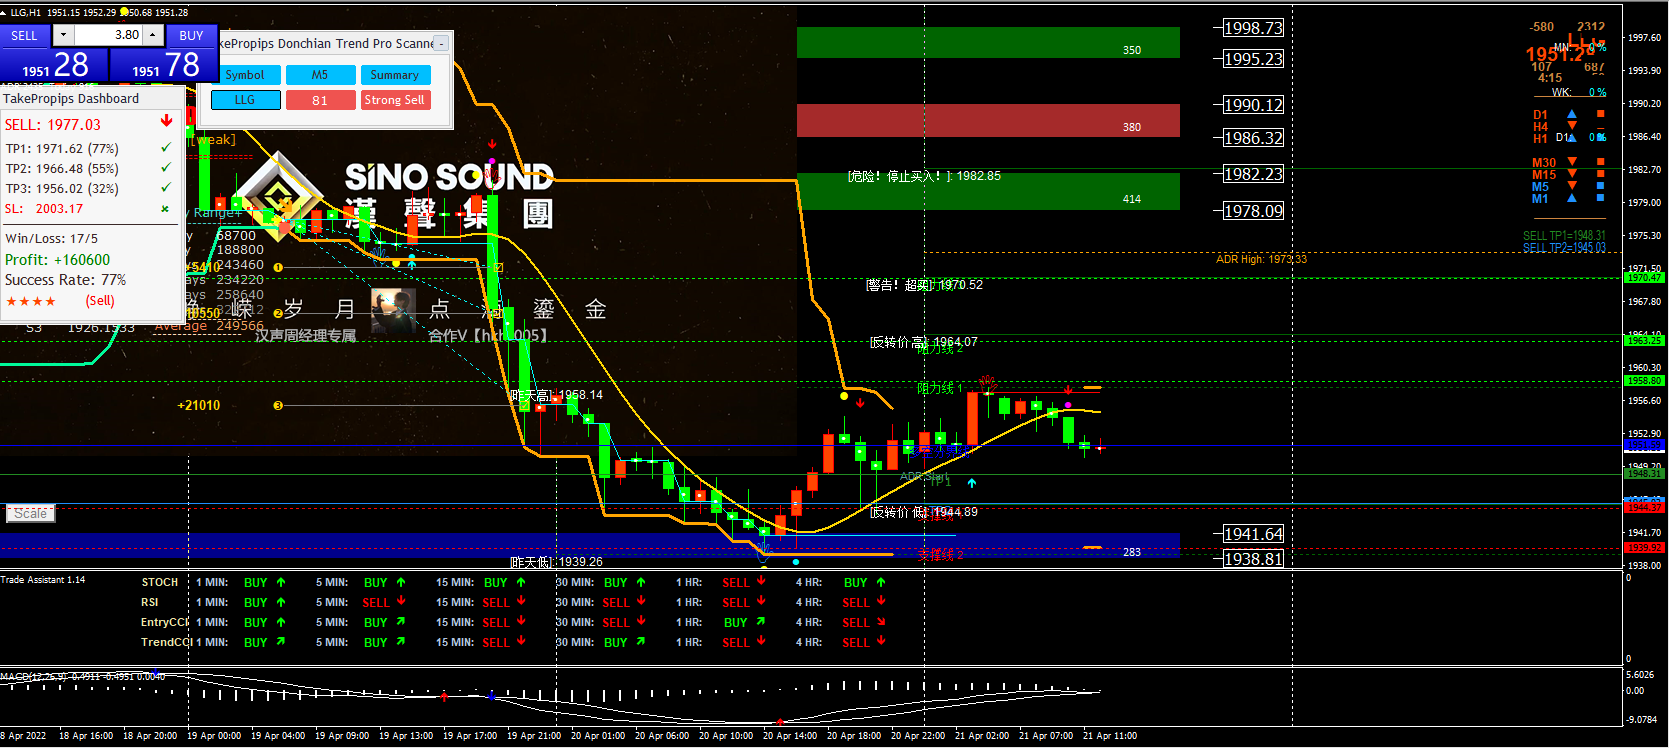Click the green 1970.47 price axis tag
Screen dimensions: 1670x749
coord(1644,278)
